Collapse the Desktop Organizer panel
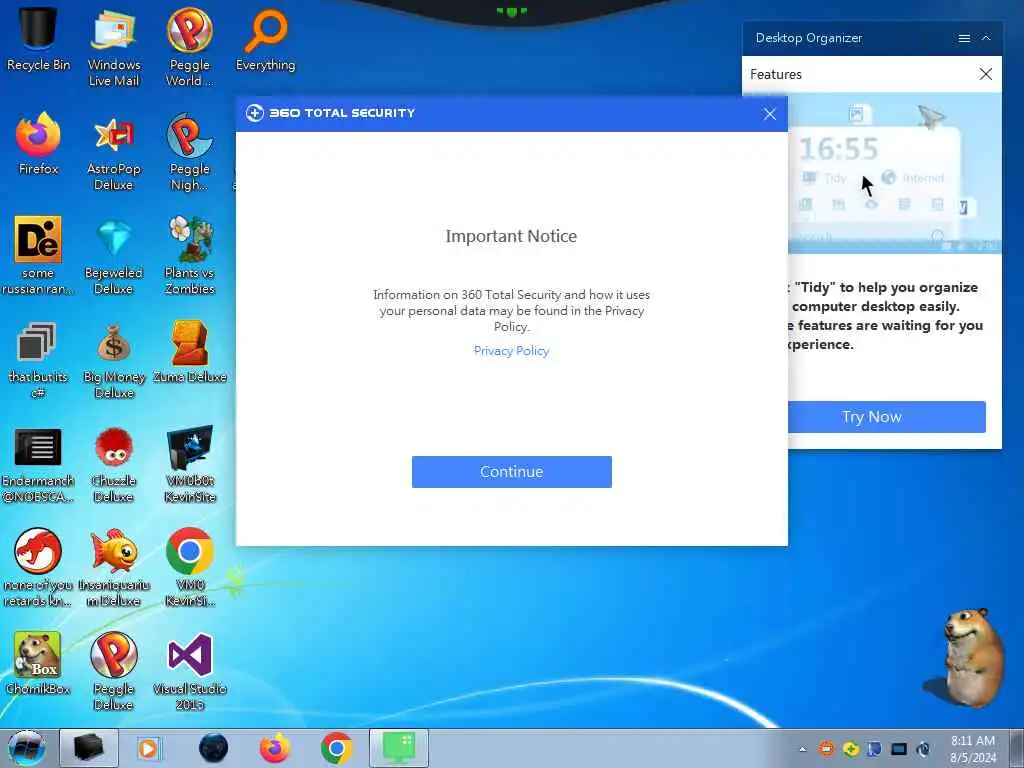Viewport: 1024px width, 768px height. tap(986, 38)
